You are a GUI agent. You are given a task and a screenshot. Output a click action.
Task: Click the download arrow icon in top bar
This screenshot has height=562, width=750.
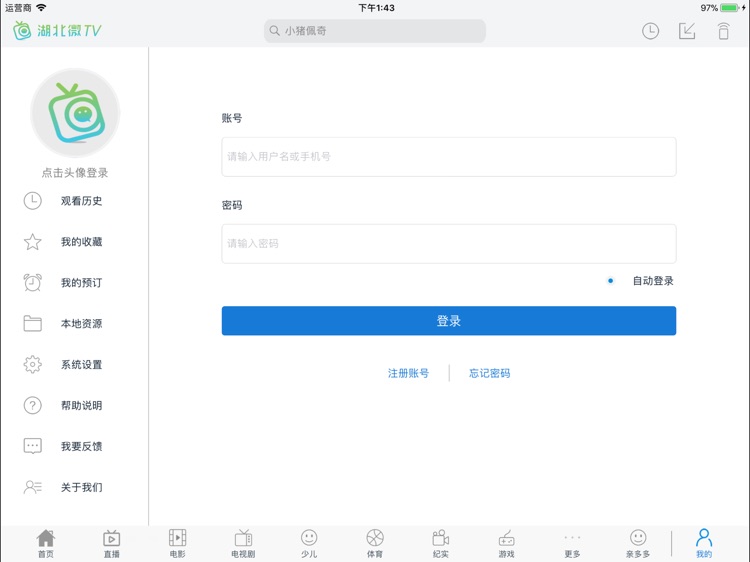pos(687,31)
